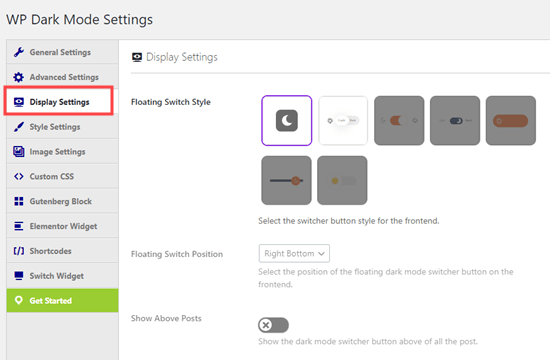Pick the solid orange pill switch style

(x=511, y=120)
